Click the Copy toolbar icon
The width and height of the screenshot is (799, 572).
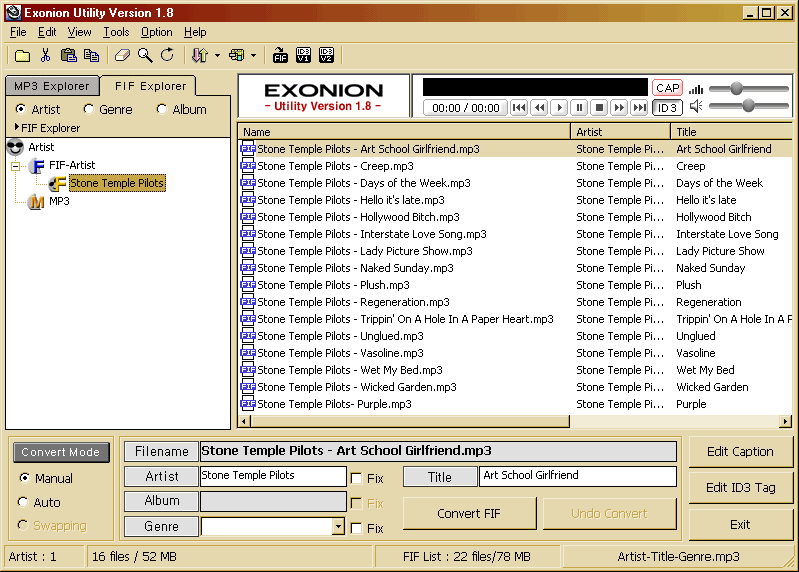coord(91,55)
